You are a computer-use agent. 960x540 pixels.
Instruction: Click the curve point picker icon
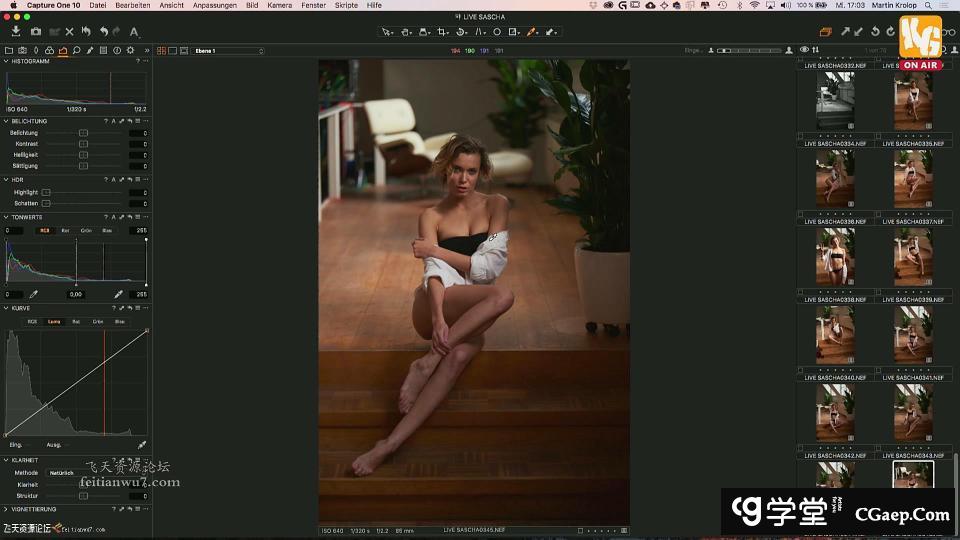[x=141, y=444]
